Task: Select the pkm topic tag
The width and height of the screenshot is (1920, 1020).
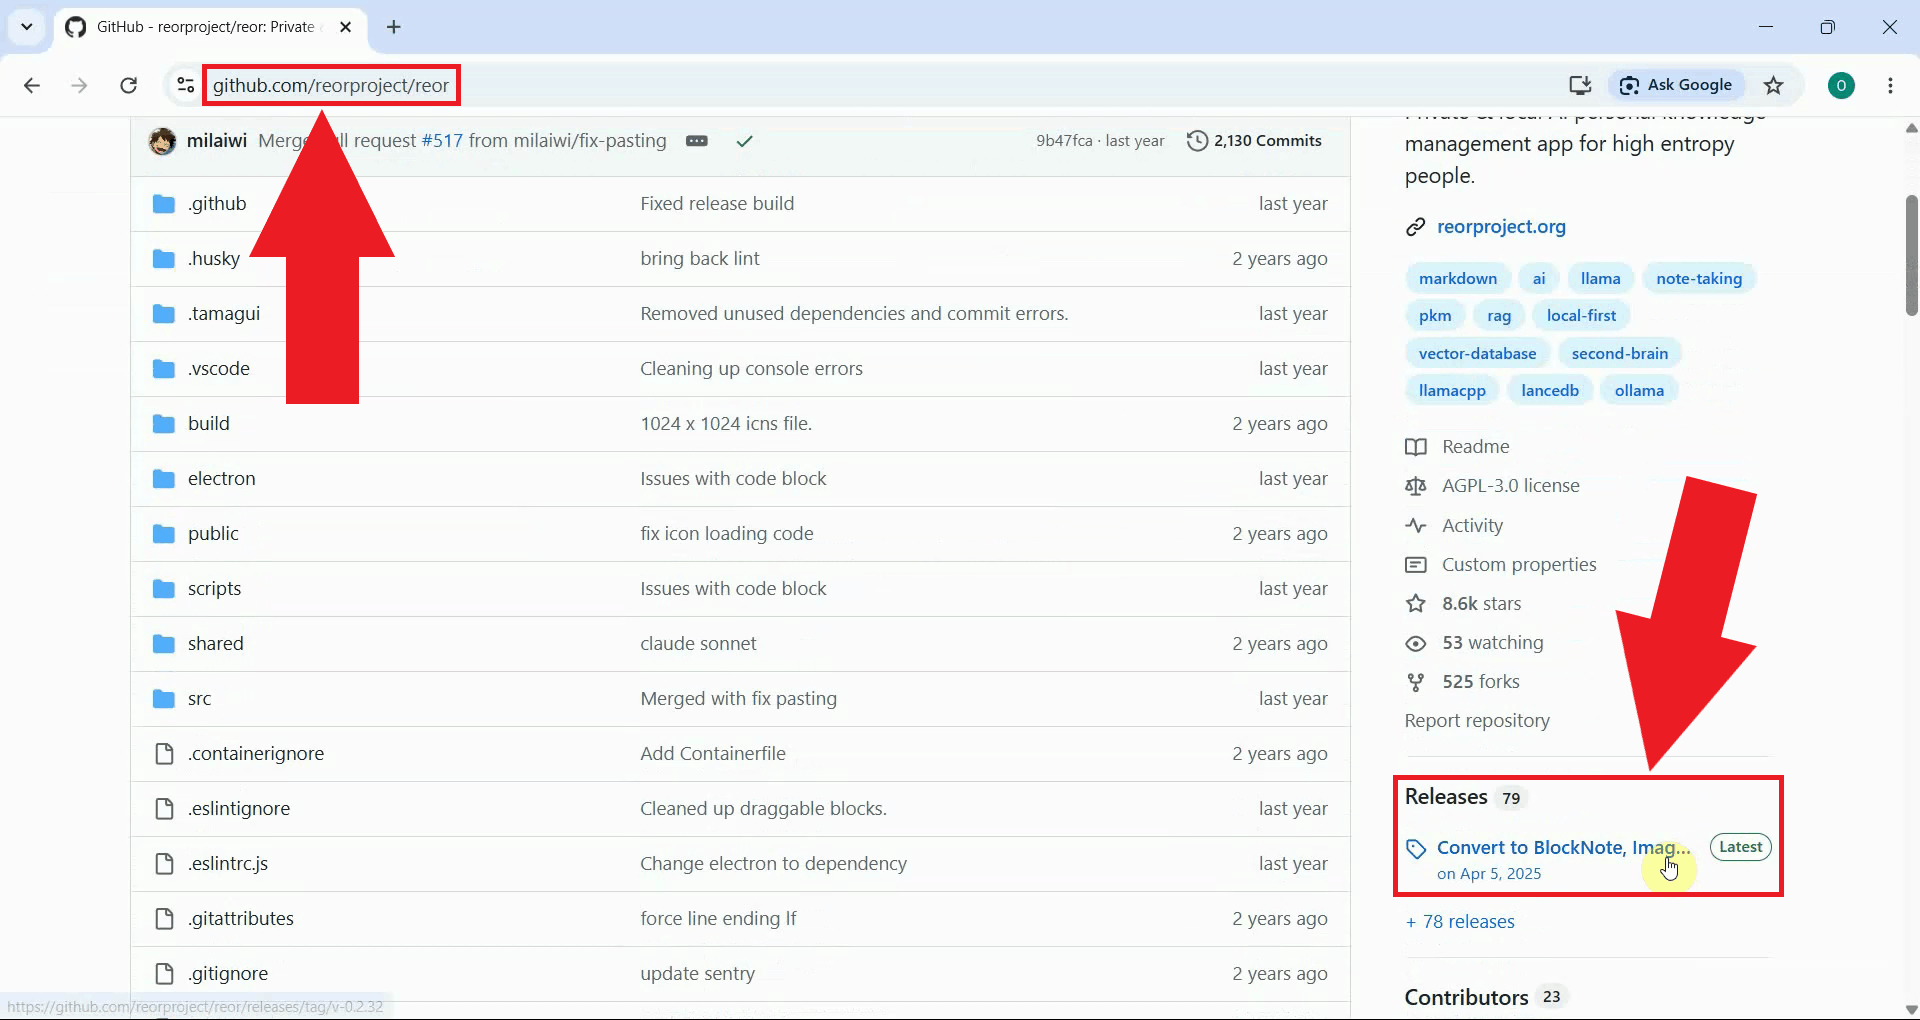Action: pyautogui.click(x=1435, y=316)
